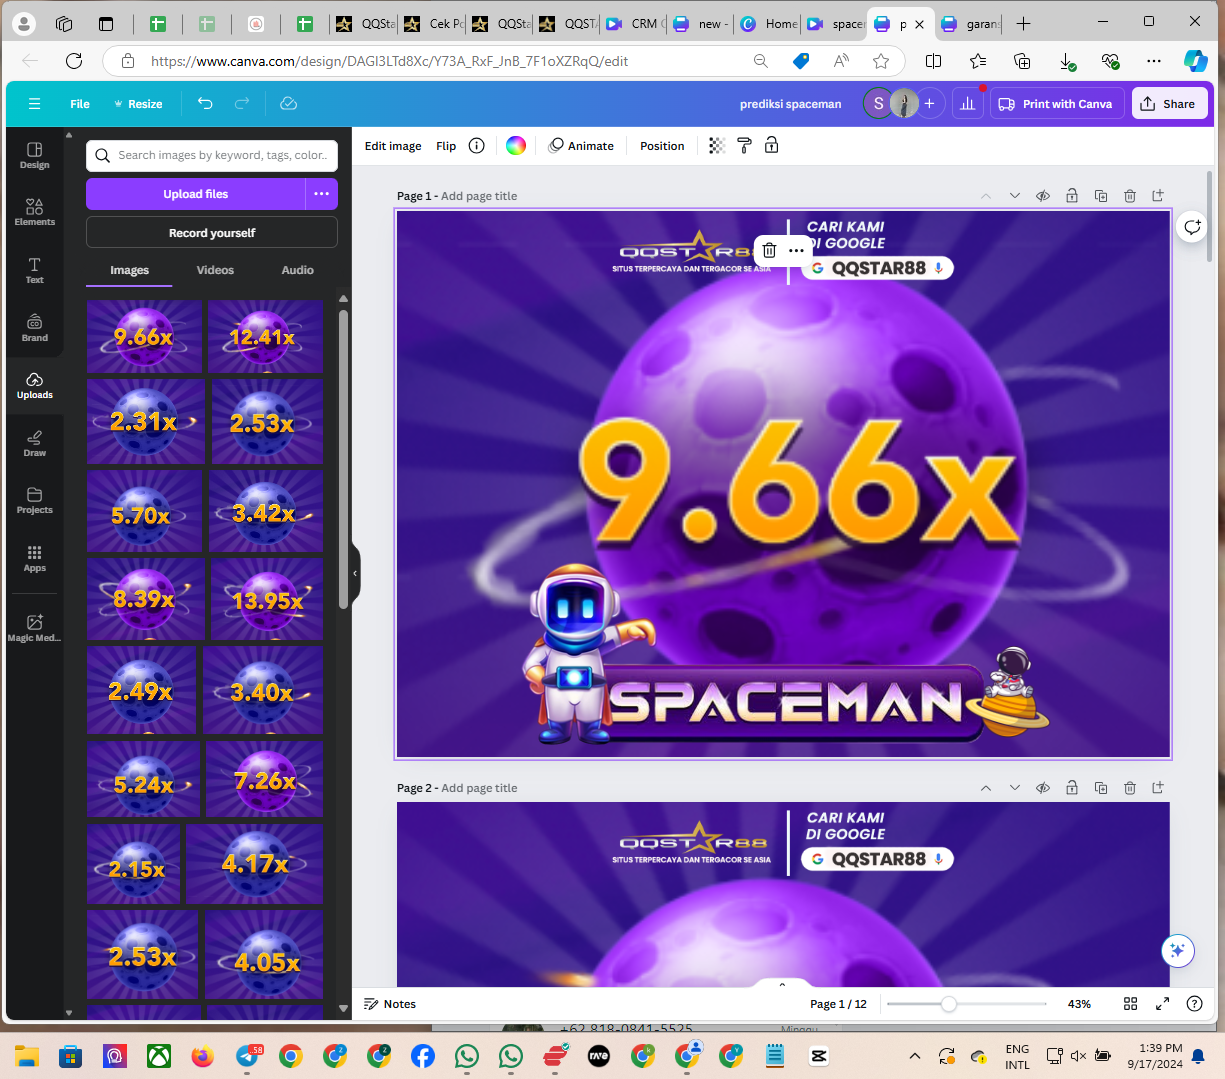Lock Page 2

(1072, 788)
